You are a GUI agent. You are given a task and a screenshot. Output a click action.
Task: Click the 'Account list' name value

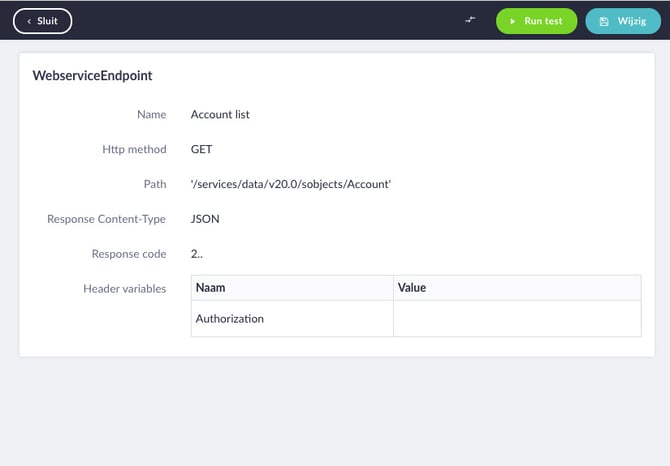pyautogui.click(x=220, y=114)
